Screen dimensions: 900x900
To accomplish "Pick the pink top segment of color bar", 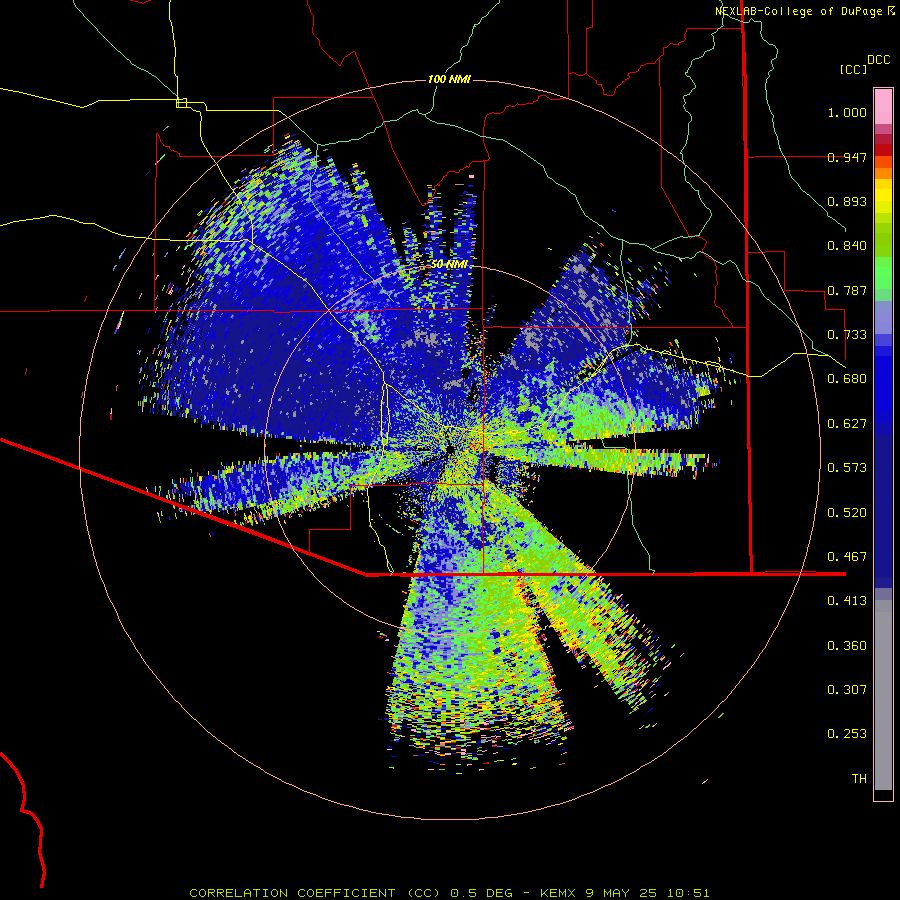I will [883, 107].
